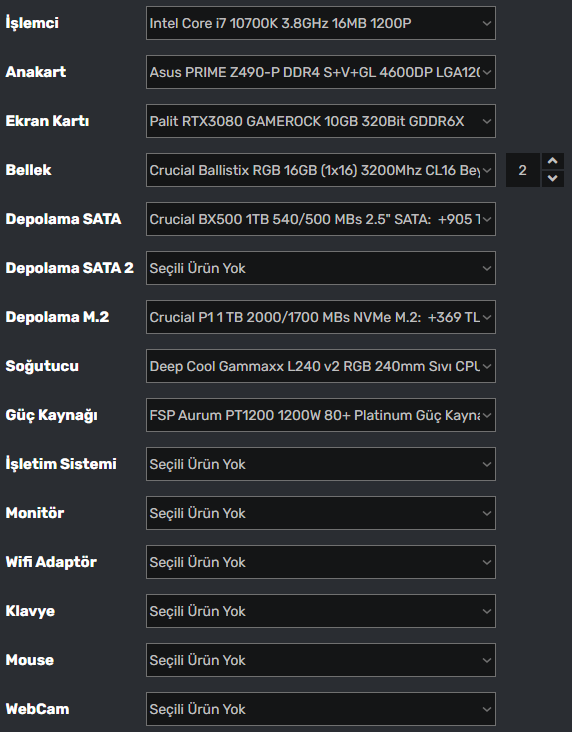The image size is (572, 732).
Task: Open the Ekran Kartı graphics card dropdown
Action: point(321,121)
